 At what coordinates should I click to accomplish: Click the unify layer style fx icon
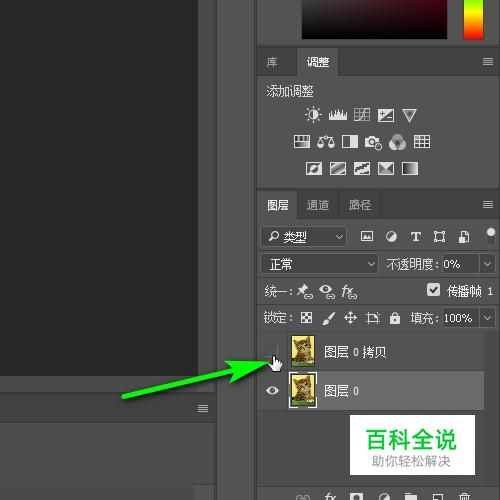(x=349, y=292)
